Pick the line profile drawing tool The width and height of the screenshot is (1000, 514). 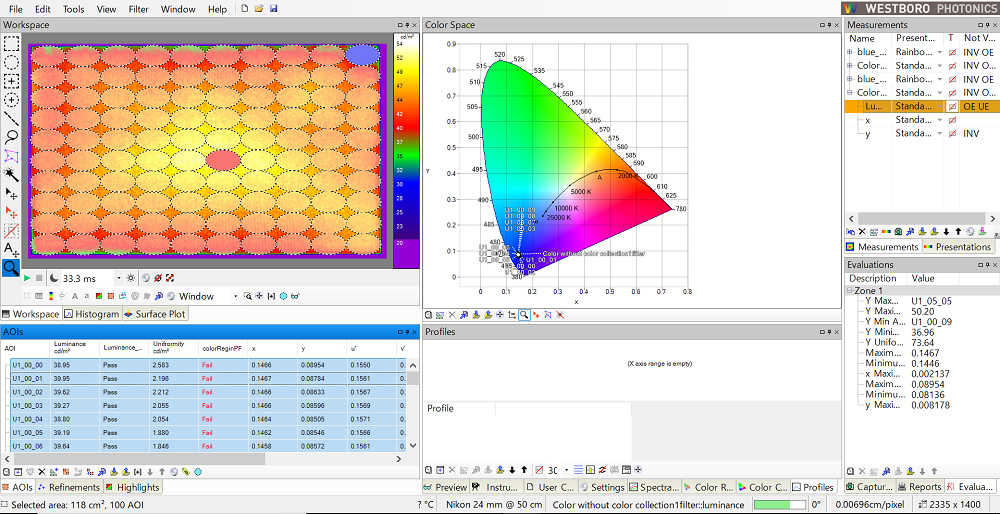pyautogui.click(x=11, y=118)
